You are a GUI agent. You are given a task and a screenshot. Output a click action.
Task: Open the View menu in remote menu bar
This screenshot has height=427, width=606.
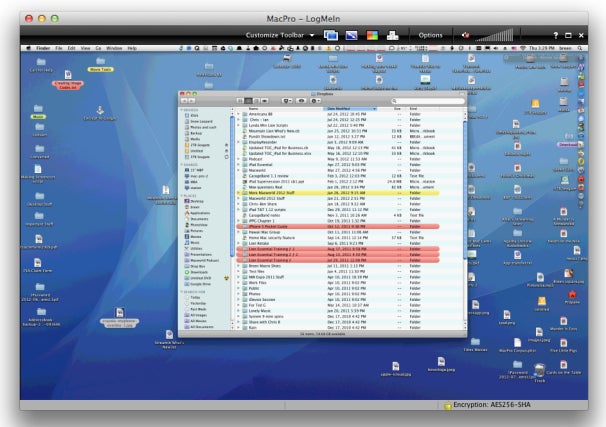coord(85,48)
